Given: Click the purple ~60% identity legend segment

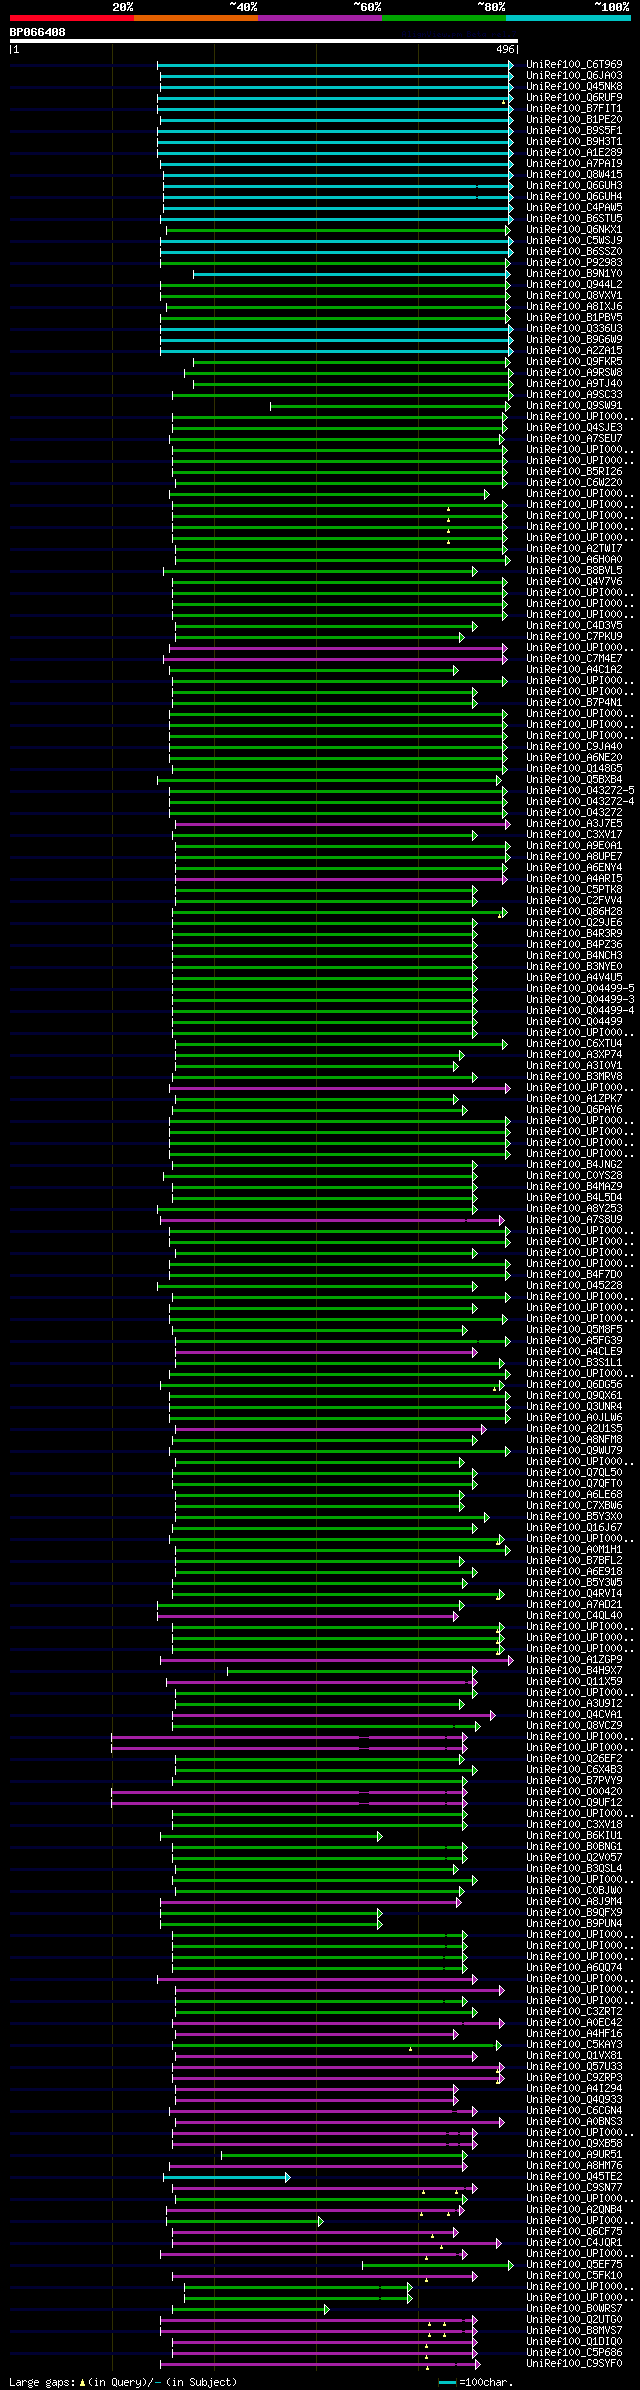Looking at the screenshot, I should 320,18.
